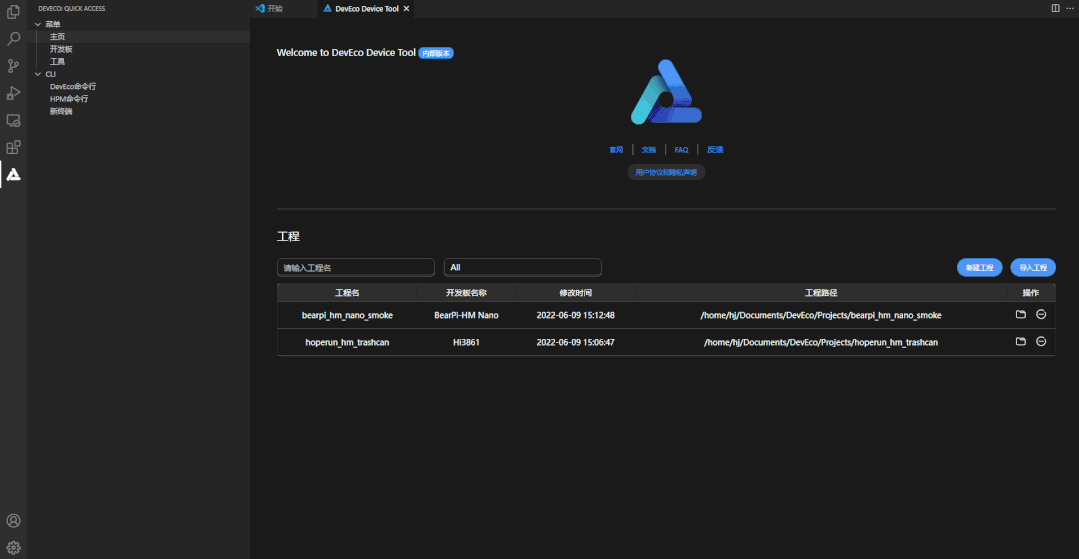This screenshot has height=559, width=1079.
Task: Switch to the DevEco Device Tool tab
Action: [x=366, y=9]
